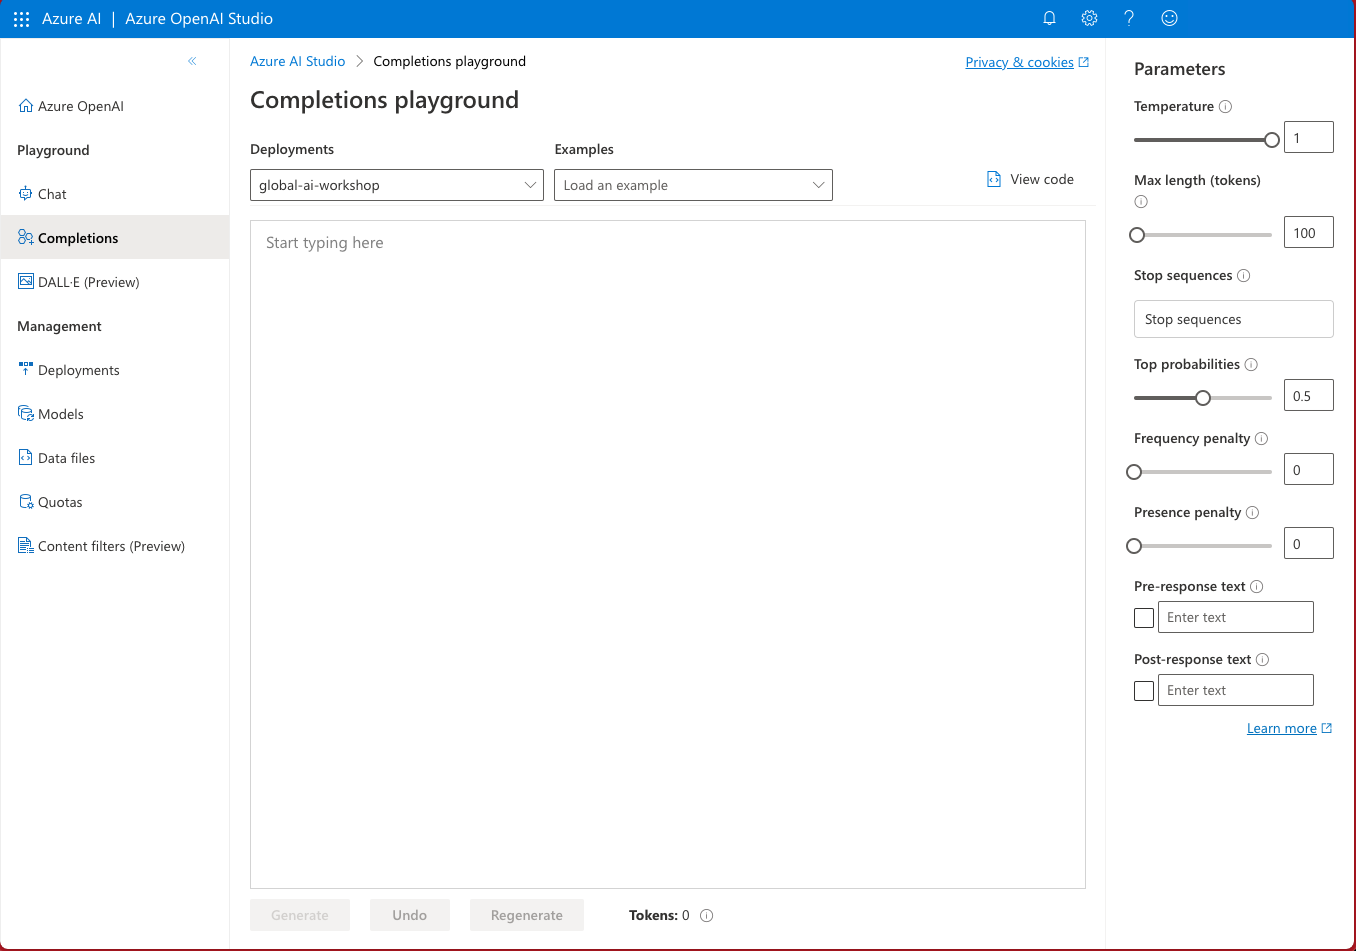The image size is (1356, 951).
Task: Open the notifications bell
Action: click(1049, 18)
